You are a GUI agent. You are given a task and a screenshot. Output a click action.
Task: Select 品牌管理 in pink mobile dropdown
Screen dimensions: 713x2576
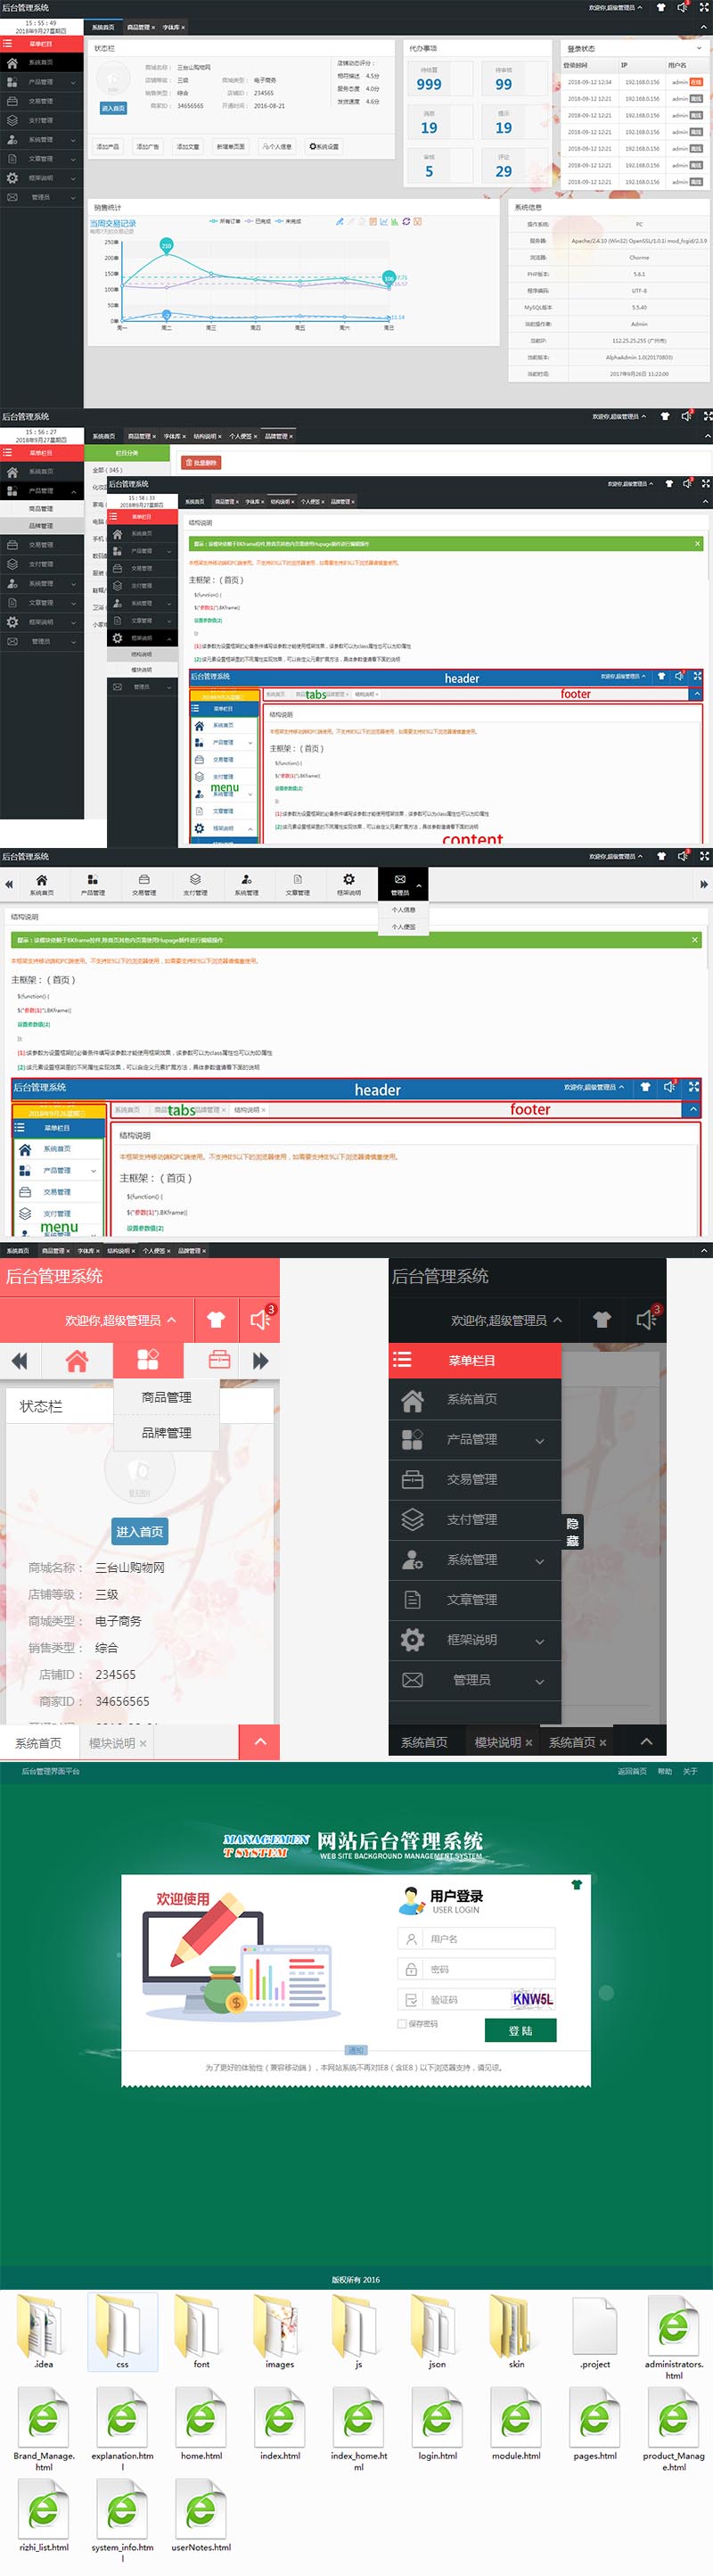click(166, 1432)
